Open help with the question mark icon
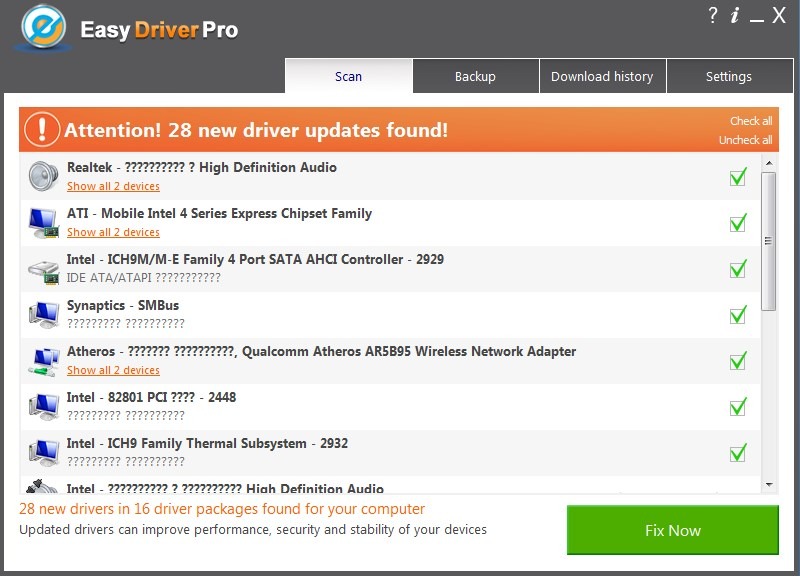This screenshot has width=800, height=576. 713,15
